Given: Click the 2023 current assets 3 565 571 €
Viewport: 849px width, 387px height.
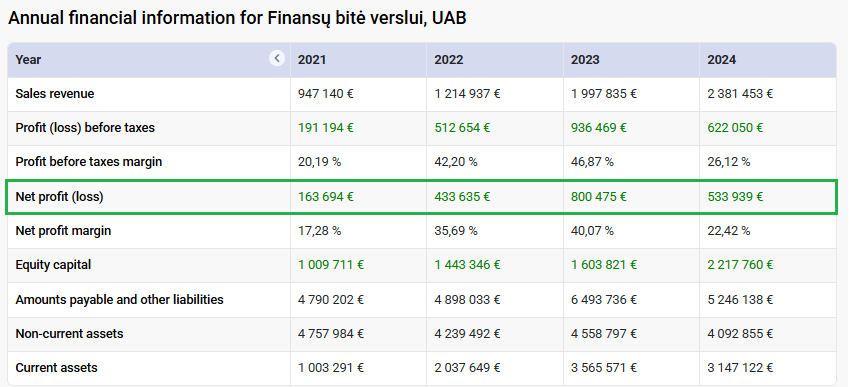Looking at the screenshot, I should 604,368.
